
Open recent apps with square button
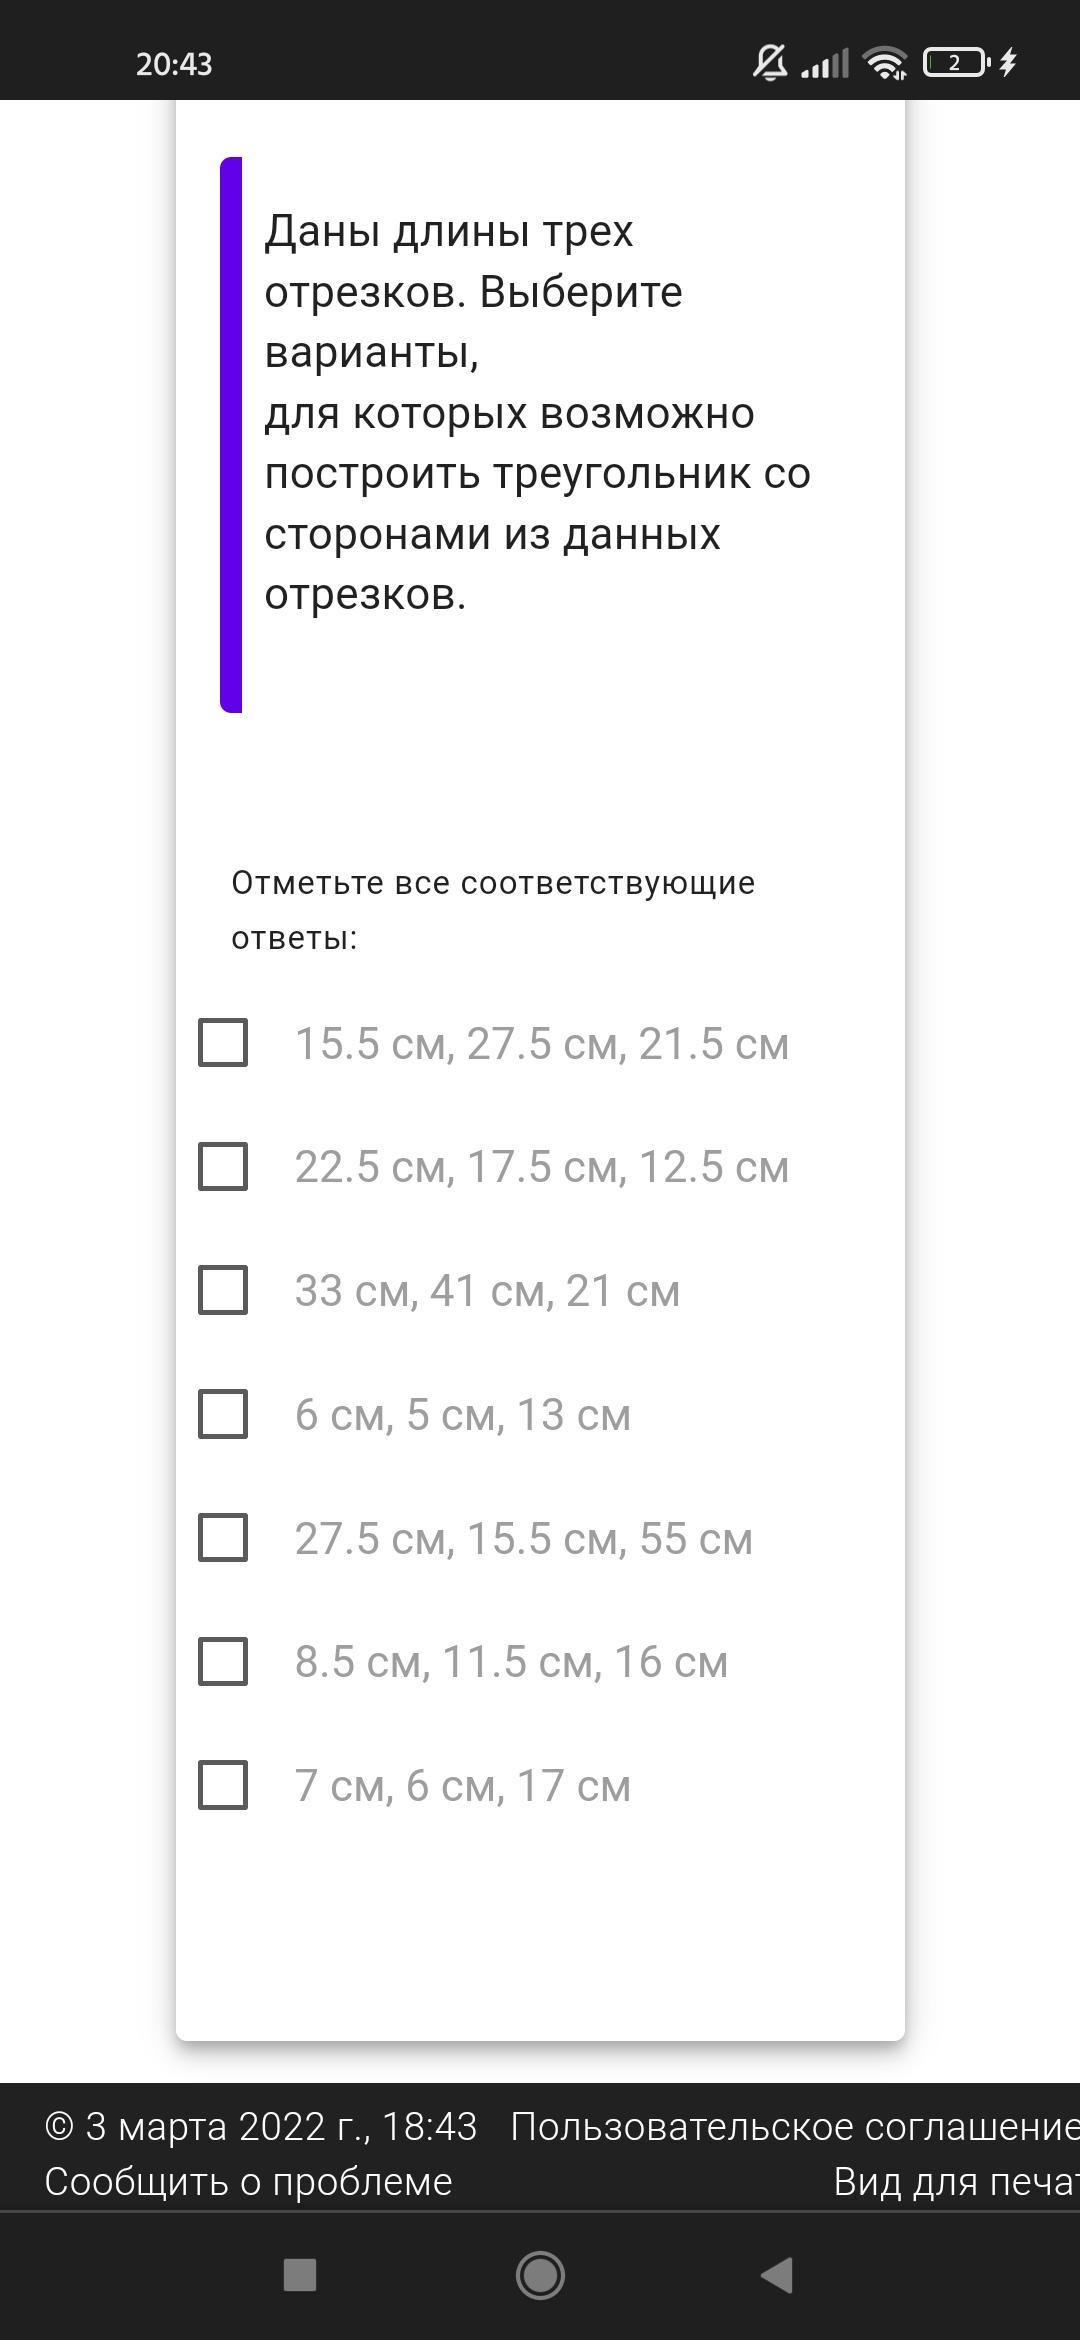point(300,2275)
